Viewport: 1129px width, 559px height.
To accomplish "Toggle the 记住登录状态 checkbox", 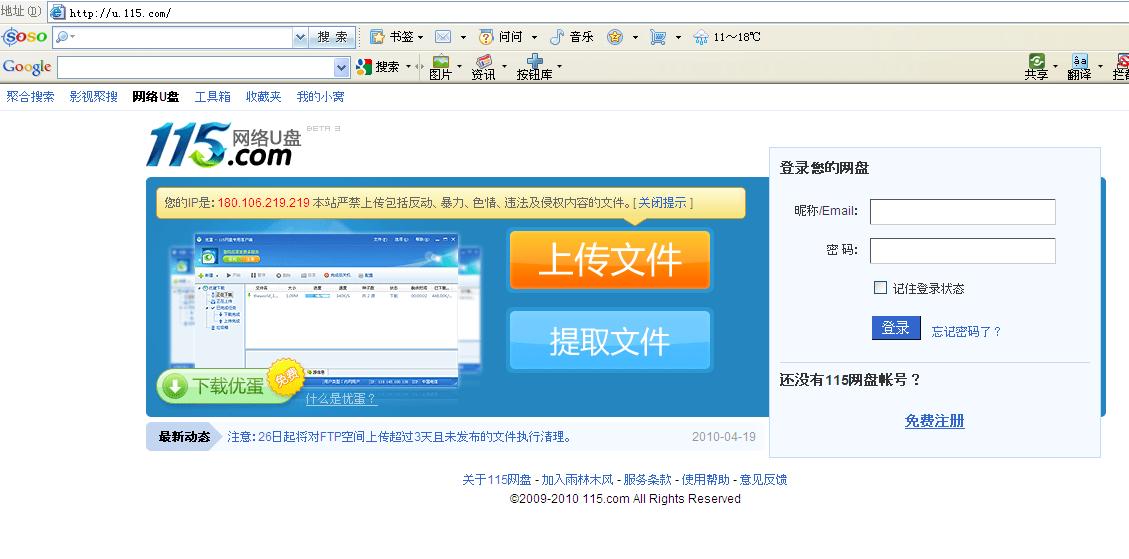I will (x=880, y=287).
